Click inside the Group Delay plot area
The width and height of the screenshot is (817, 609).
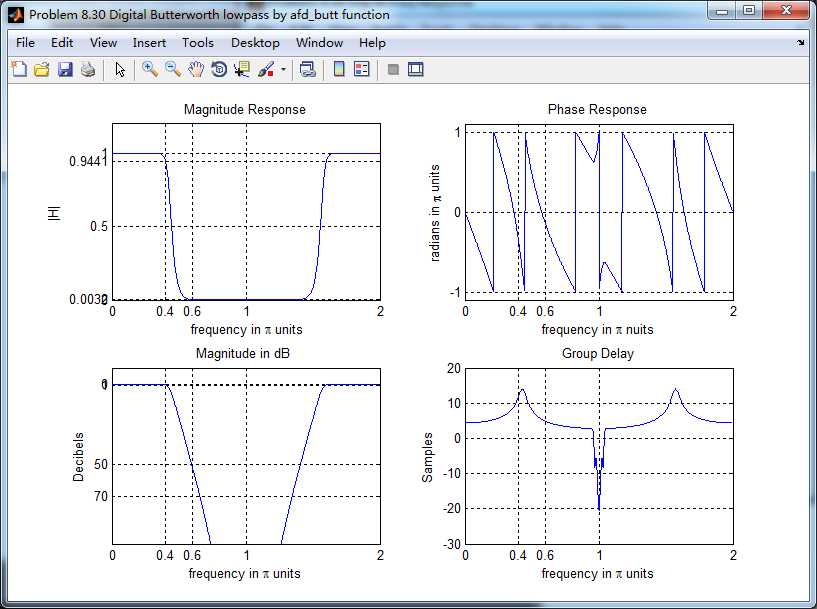[x=599, y=456]
